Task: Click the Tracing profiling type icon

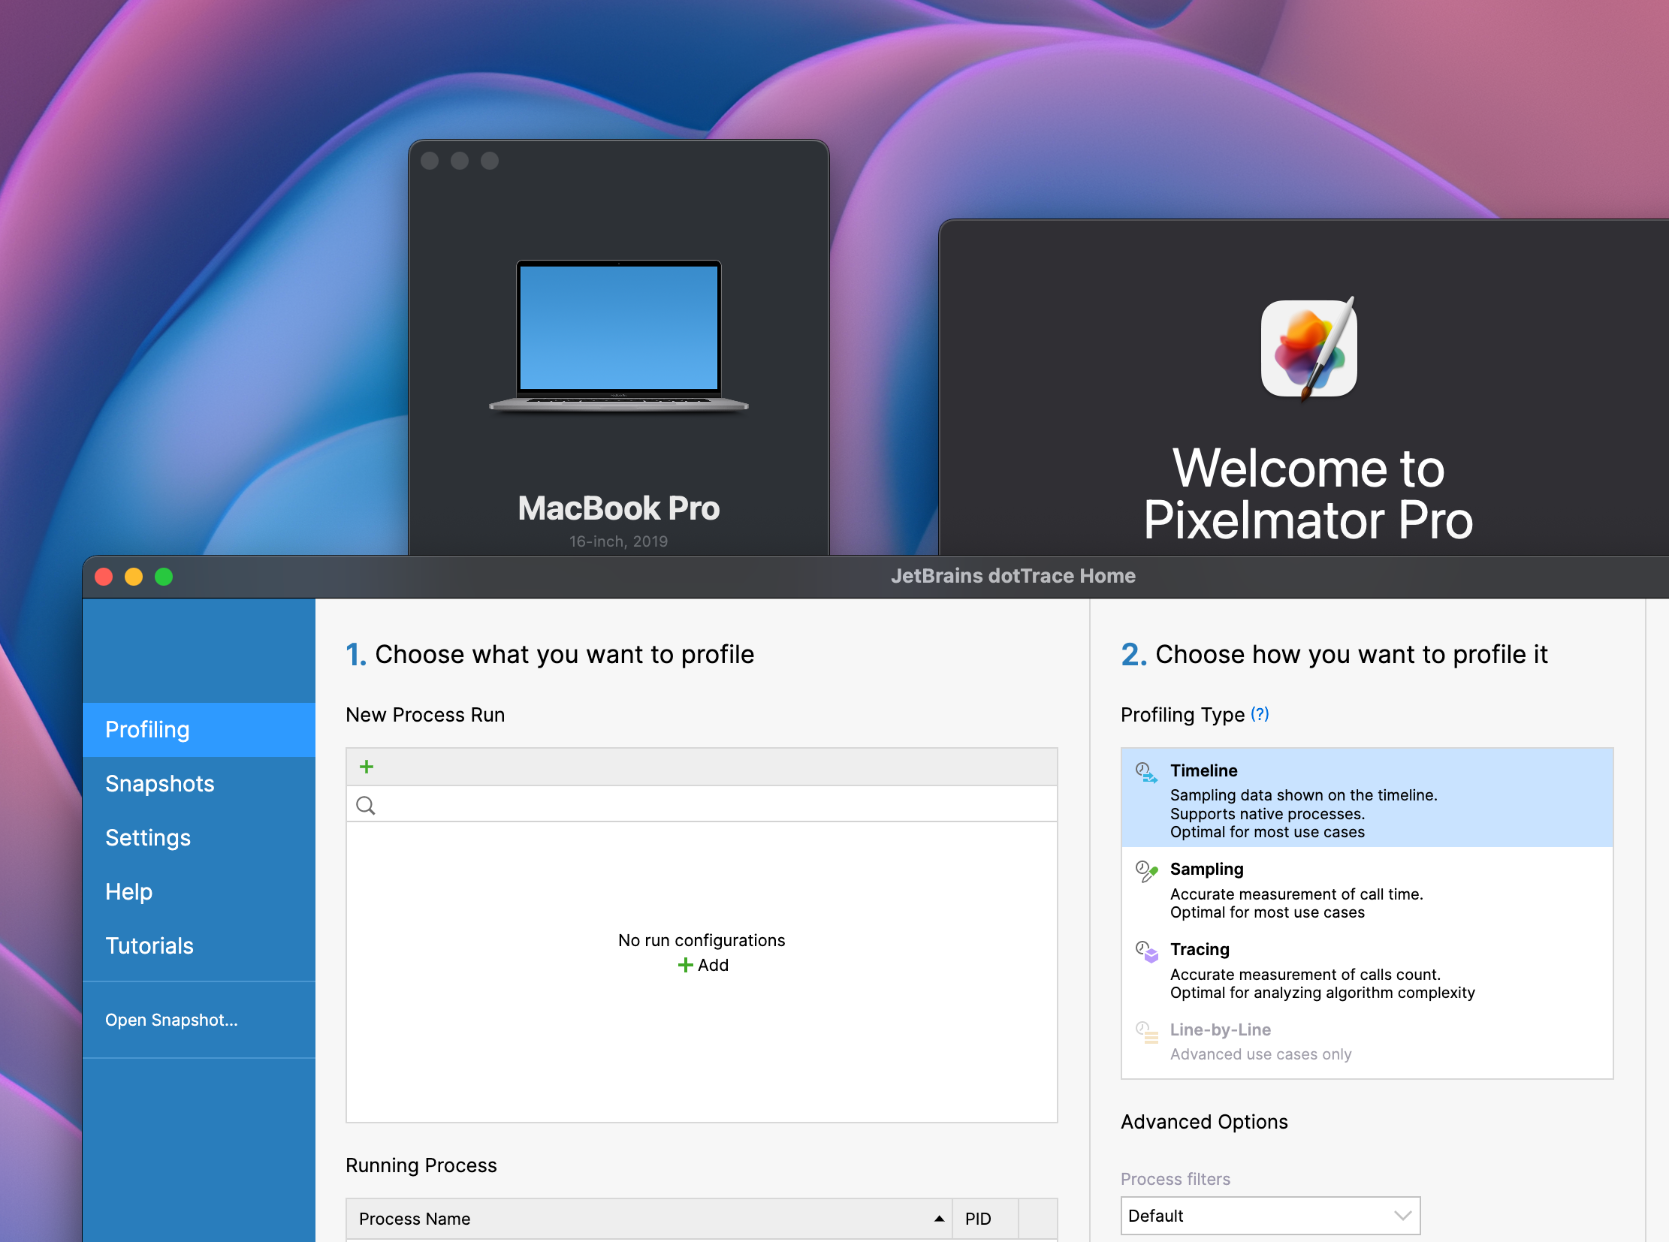Action: click(1146, 951)
